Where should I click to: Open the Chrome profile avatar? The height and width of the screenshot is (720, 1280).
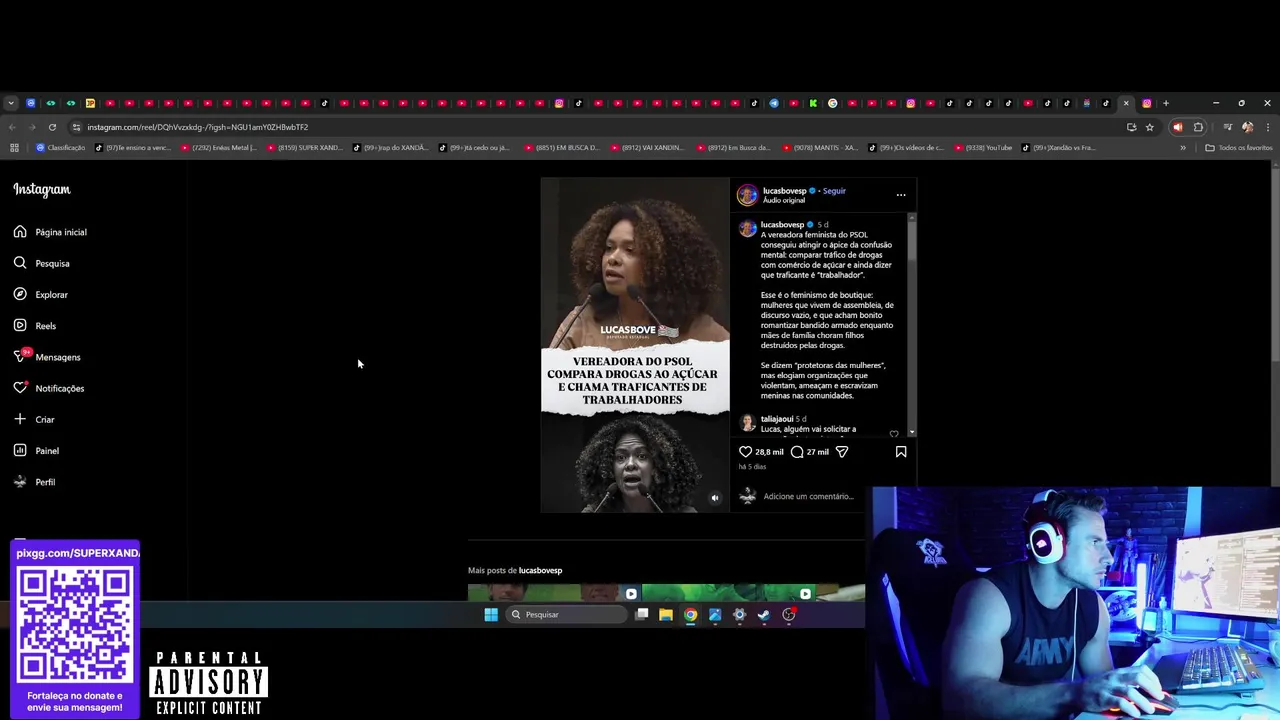click(x=1247, y=127)
